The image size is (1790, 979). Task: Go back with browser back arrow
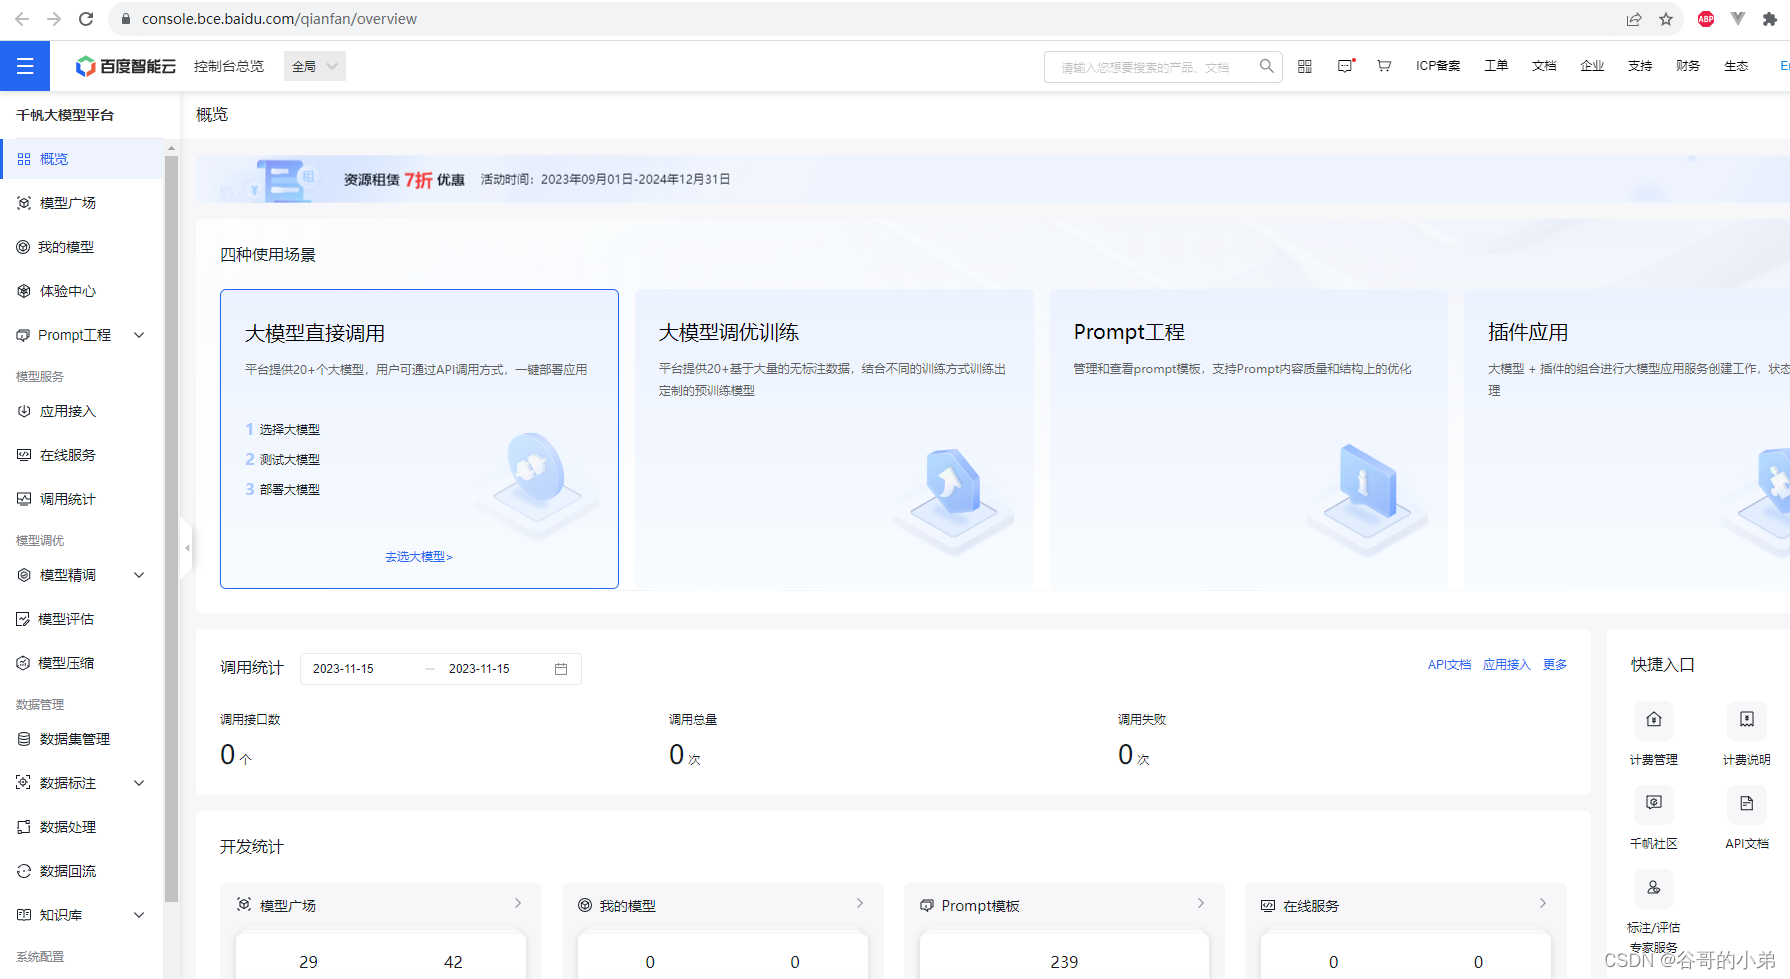pos(22,19)
